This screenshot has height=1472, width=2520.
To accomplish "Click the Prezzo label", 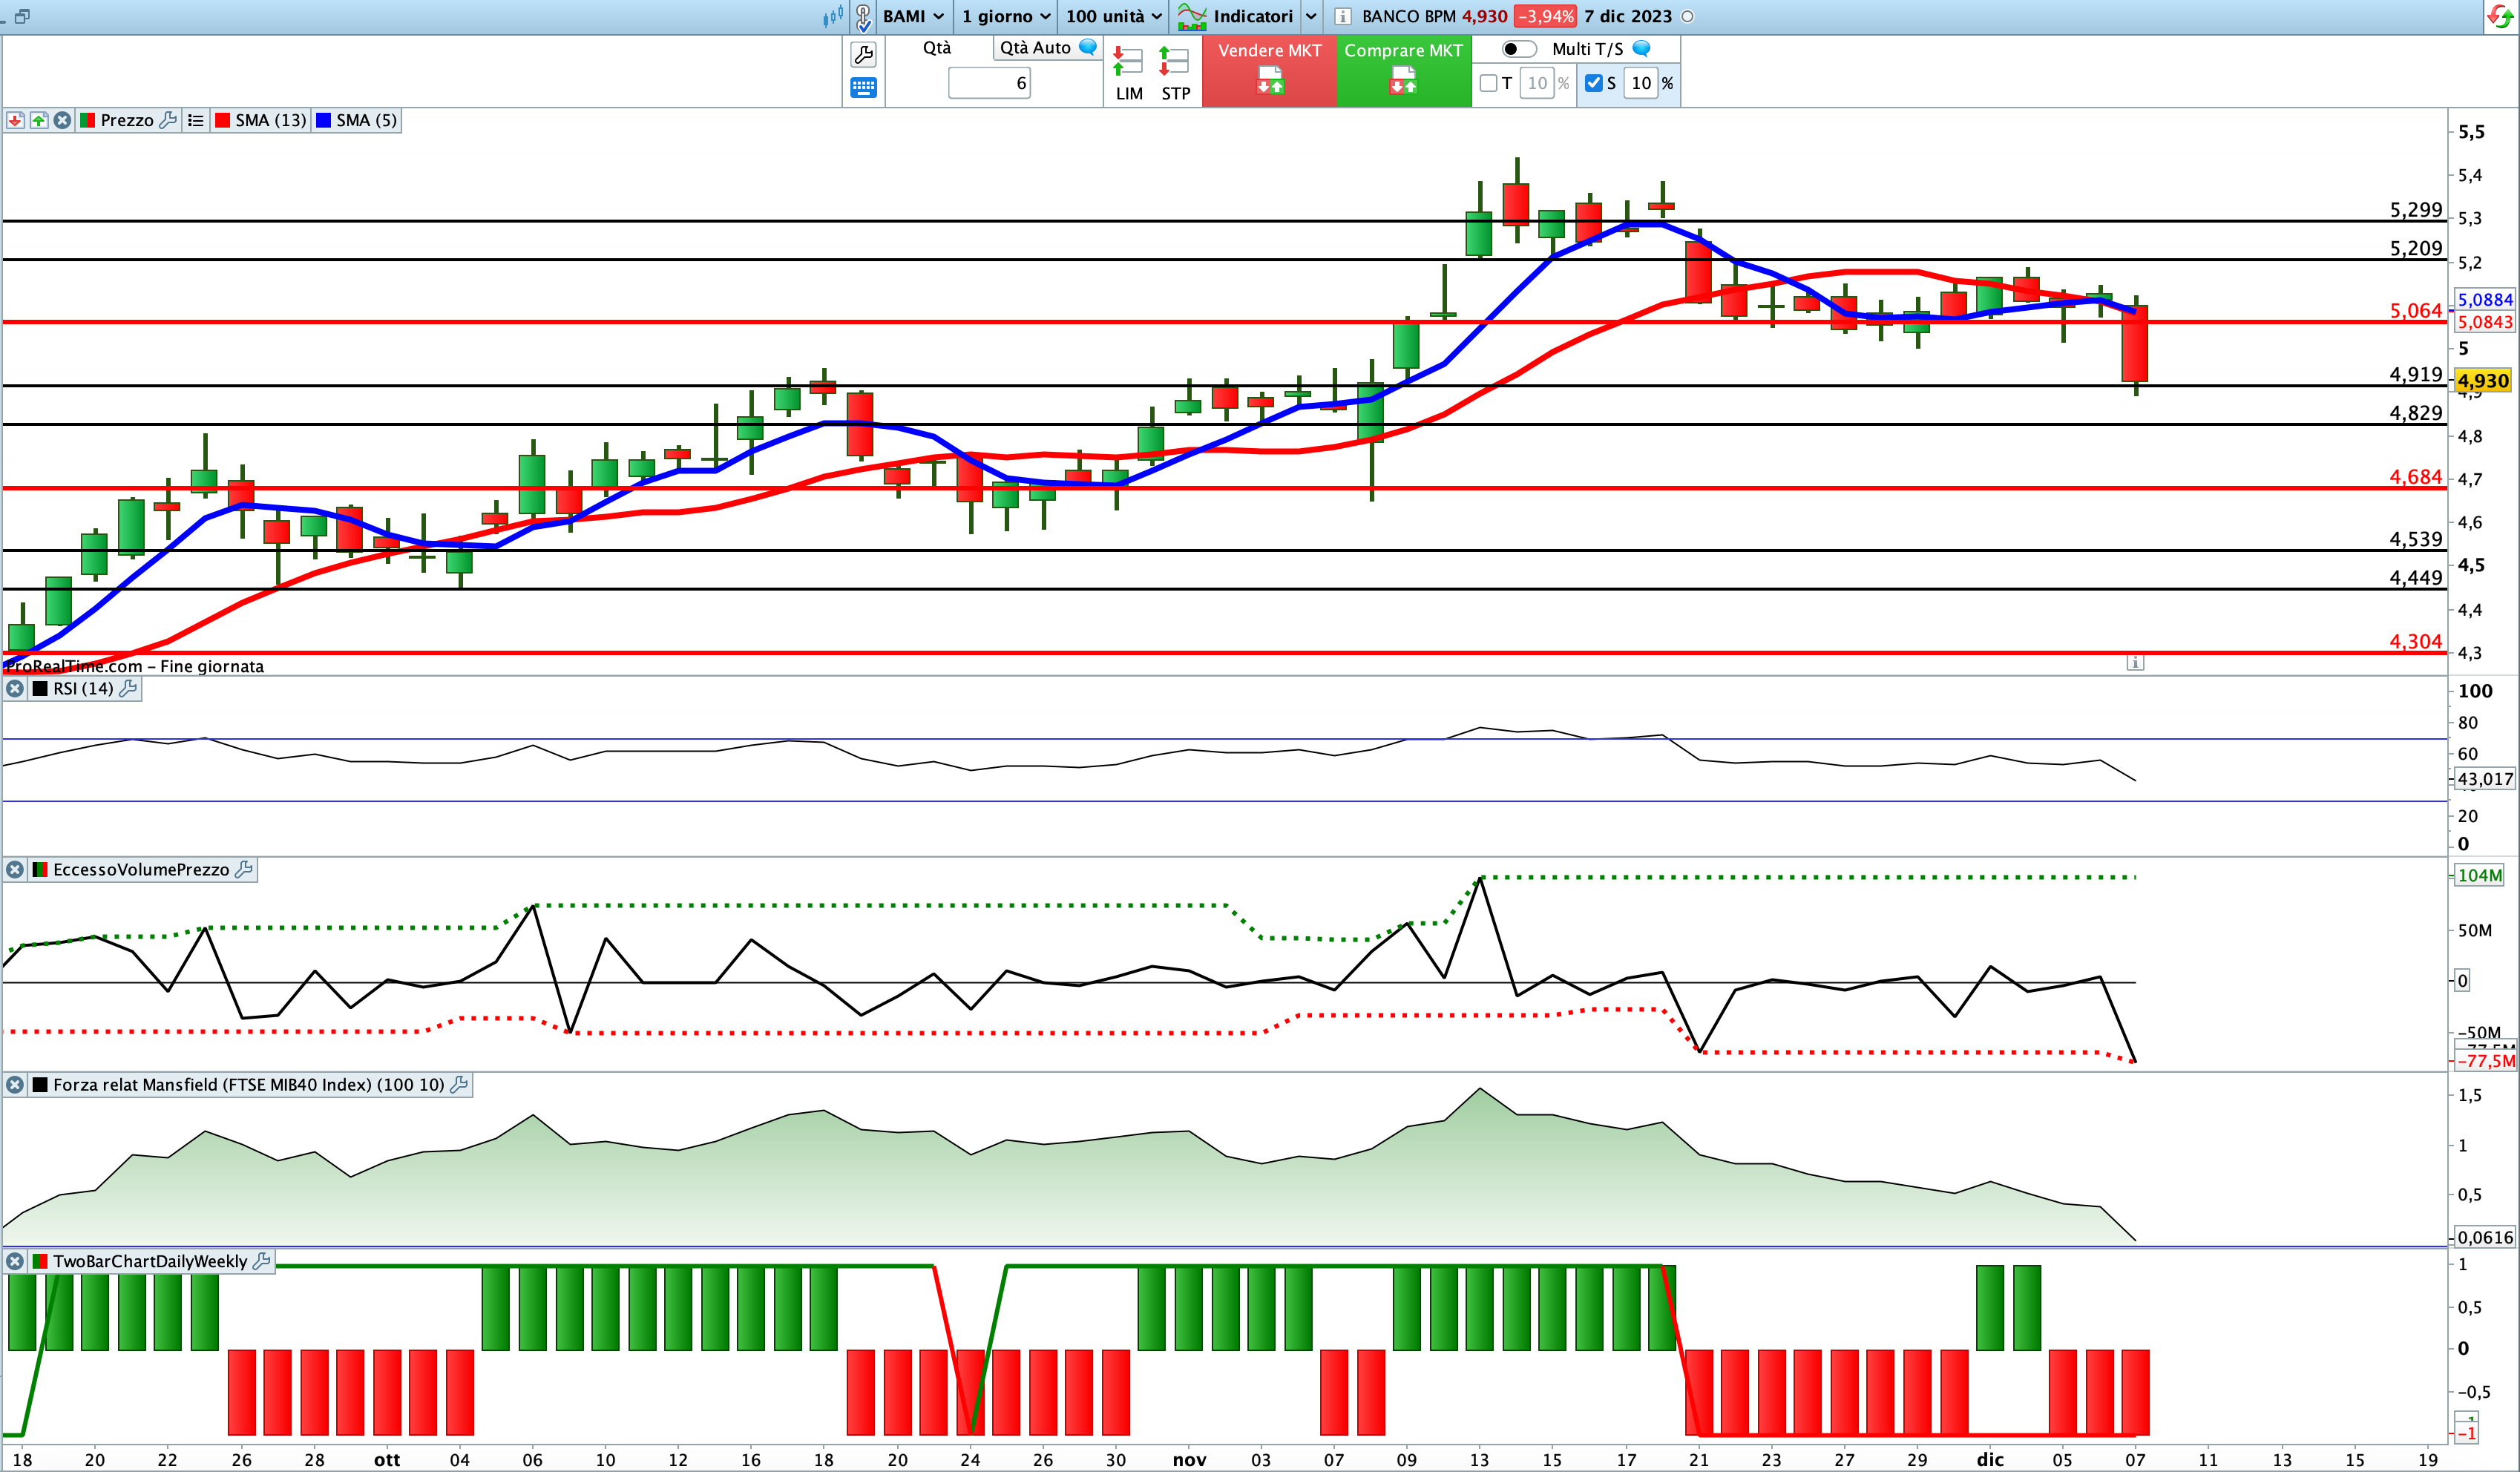I will [x=127, y=120].
